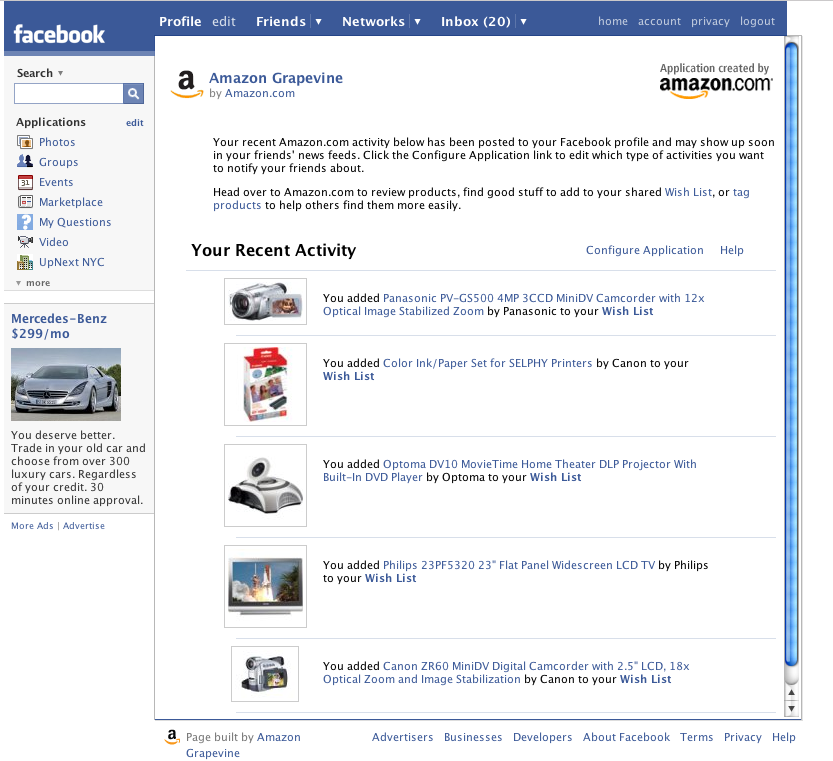Image resolution: width=833 pixels, height=761 pixels.
Task: Open the Photos application icon
Action: pos(25,142)
